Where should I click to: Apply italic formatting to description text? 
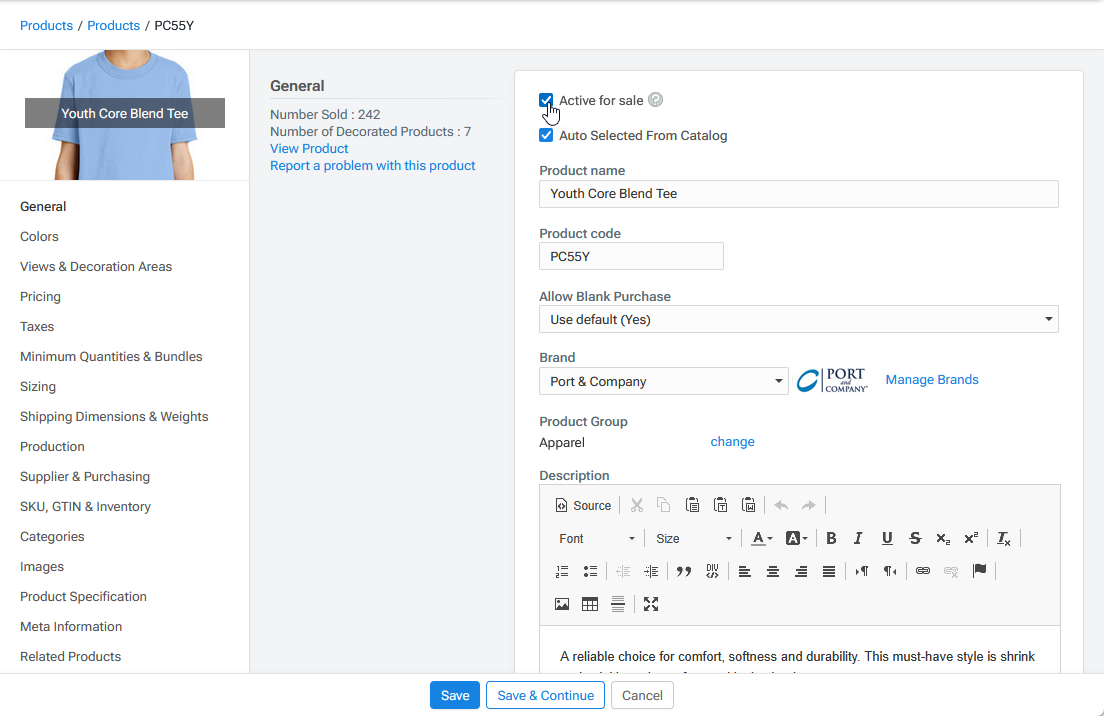tap(858, 538)
